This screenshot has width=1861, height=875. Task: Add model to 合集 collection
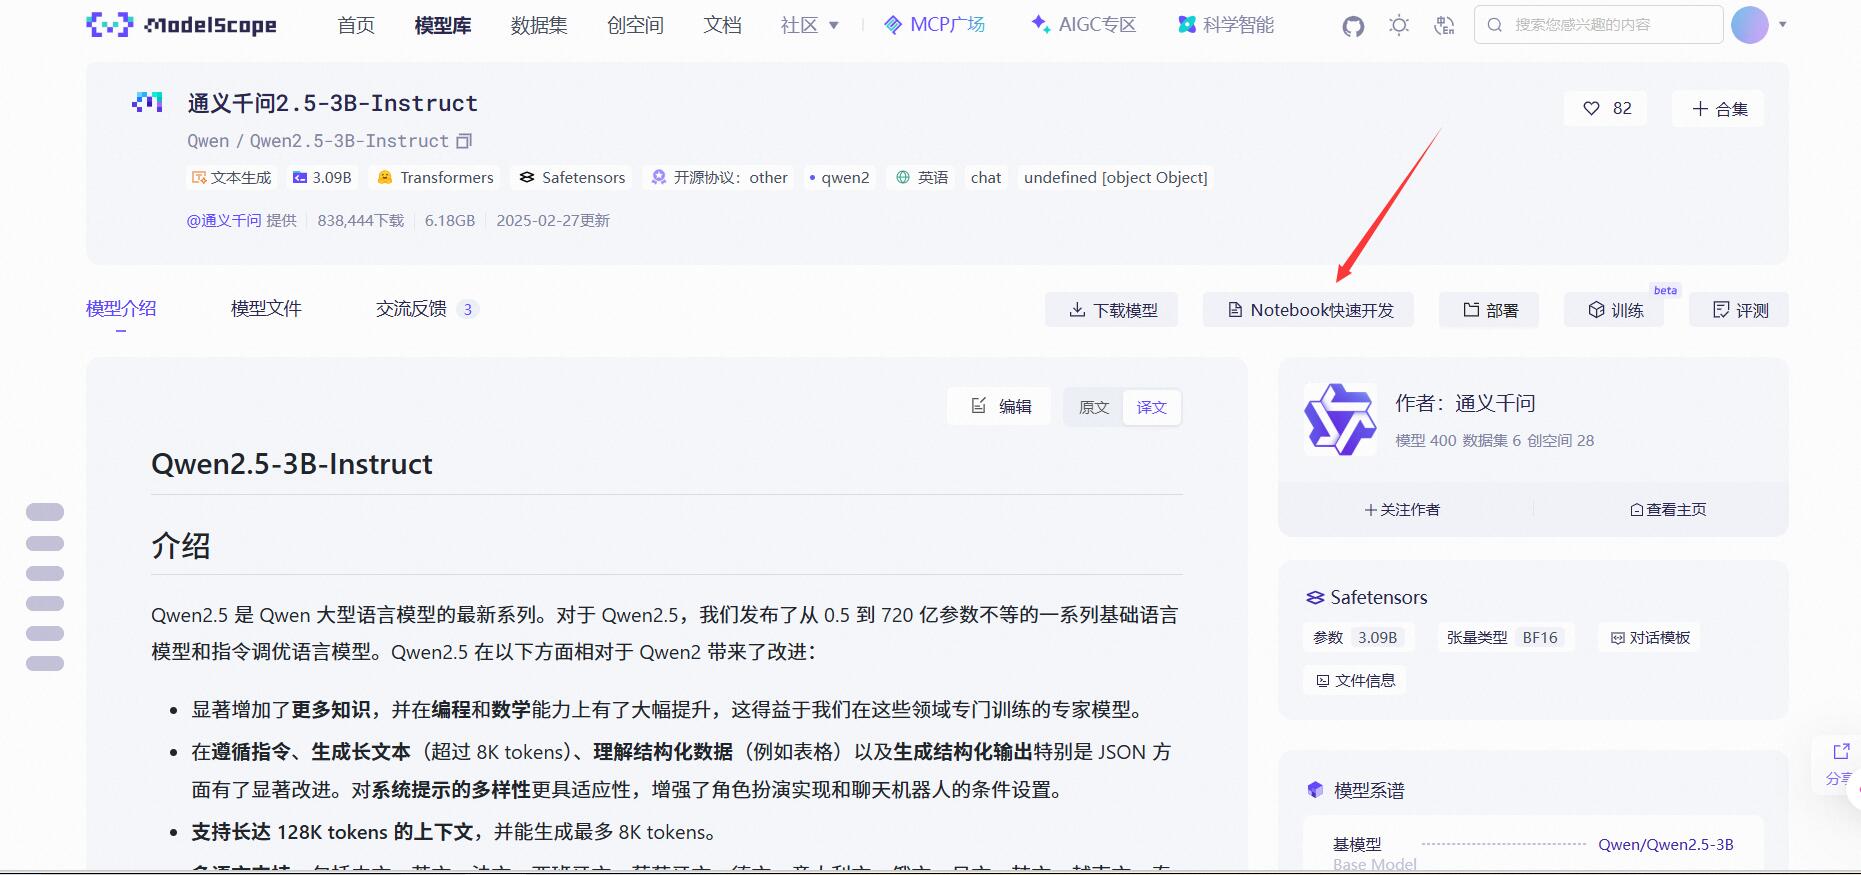pyautogui.click(x=1719, y=109)
